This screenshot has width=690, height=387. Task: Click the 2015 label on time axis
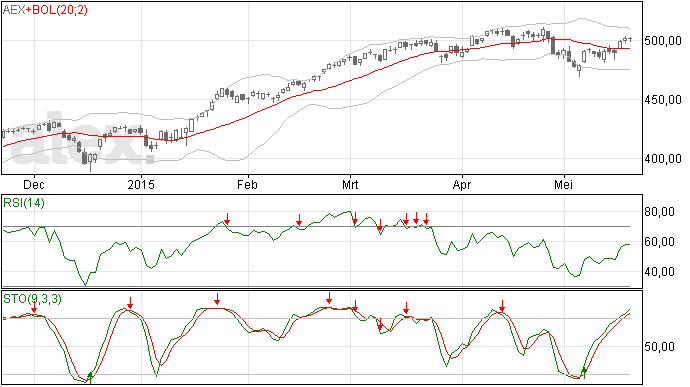[141, 184]
